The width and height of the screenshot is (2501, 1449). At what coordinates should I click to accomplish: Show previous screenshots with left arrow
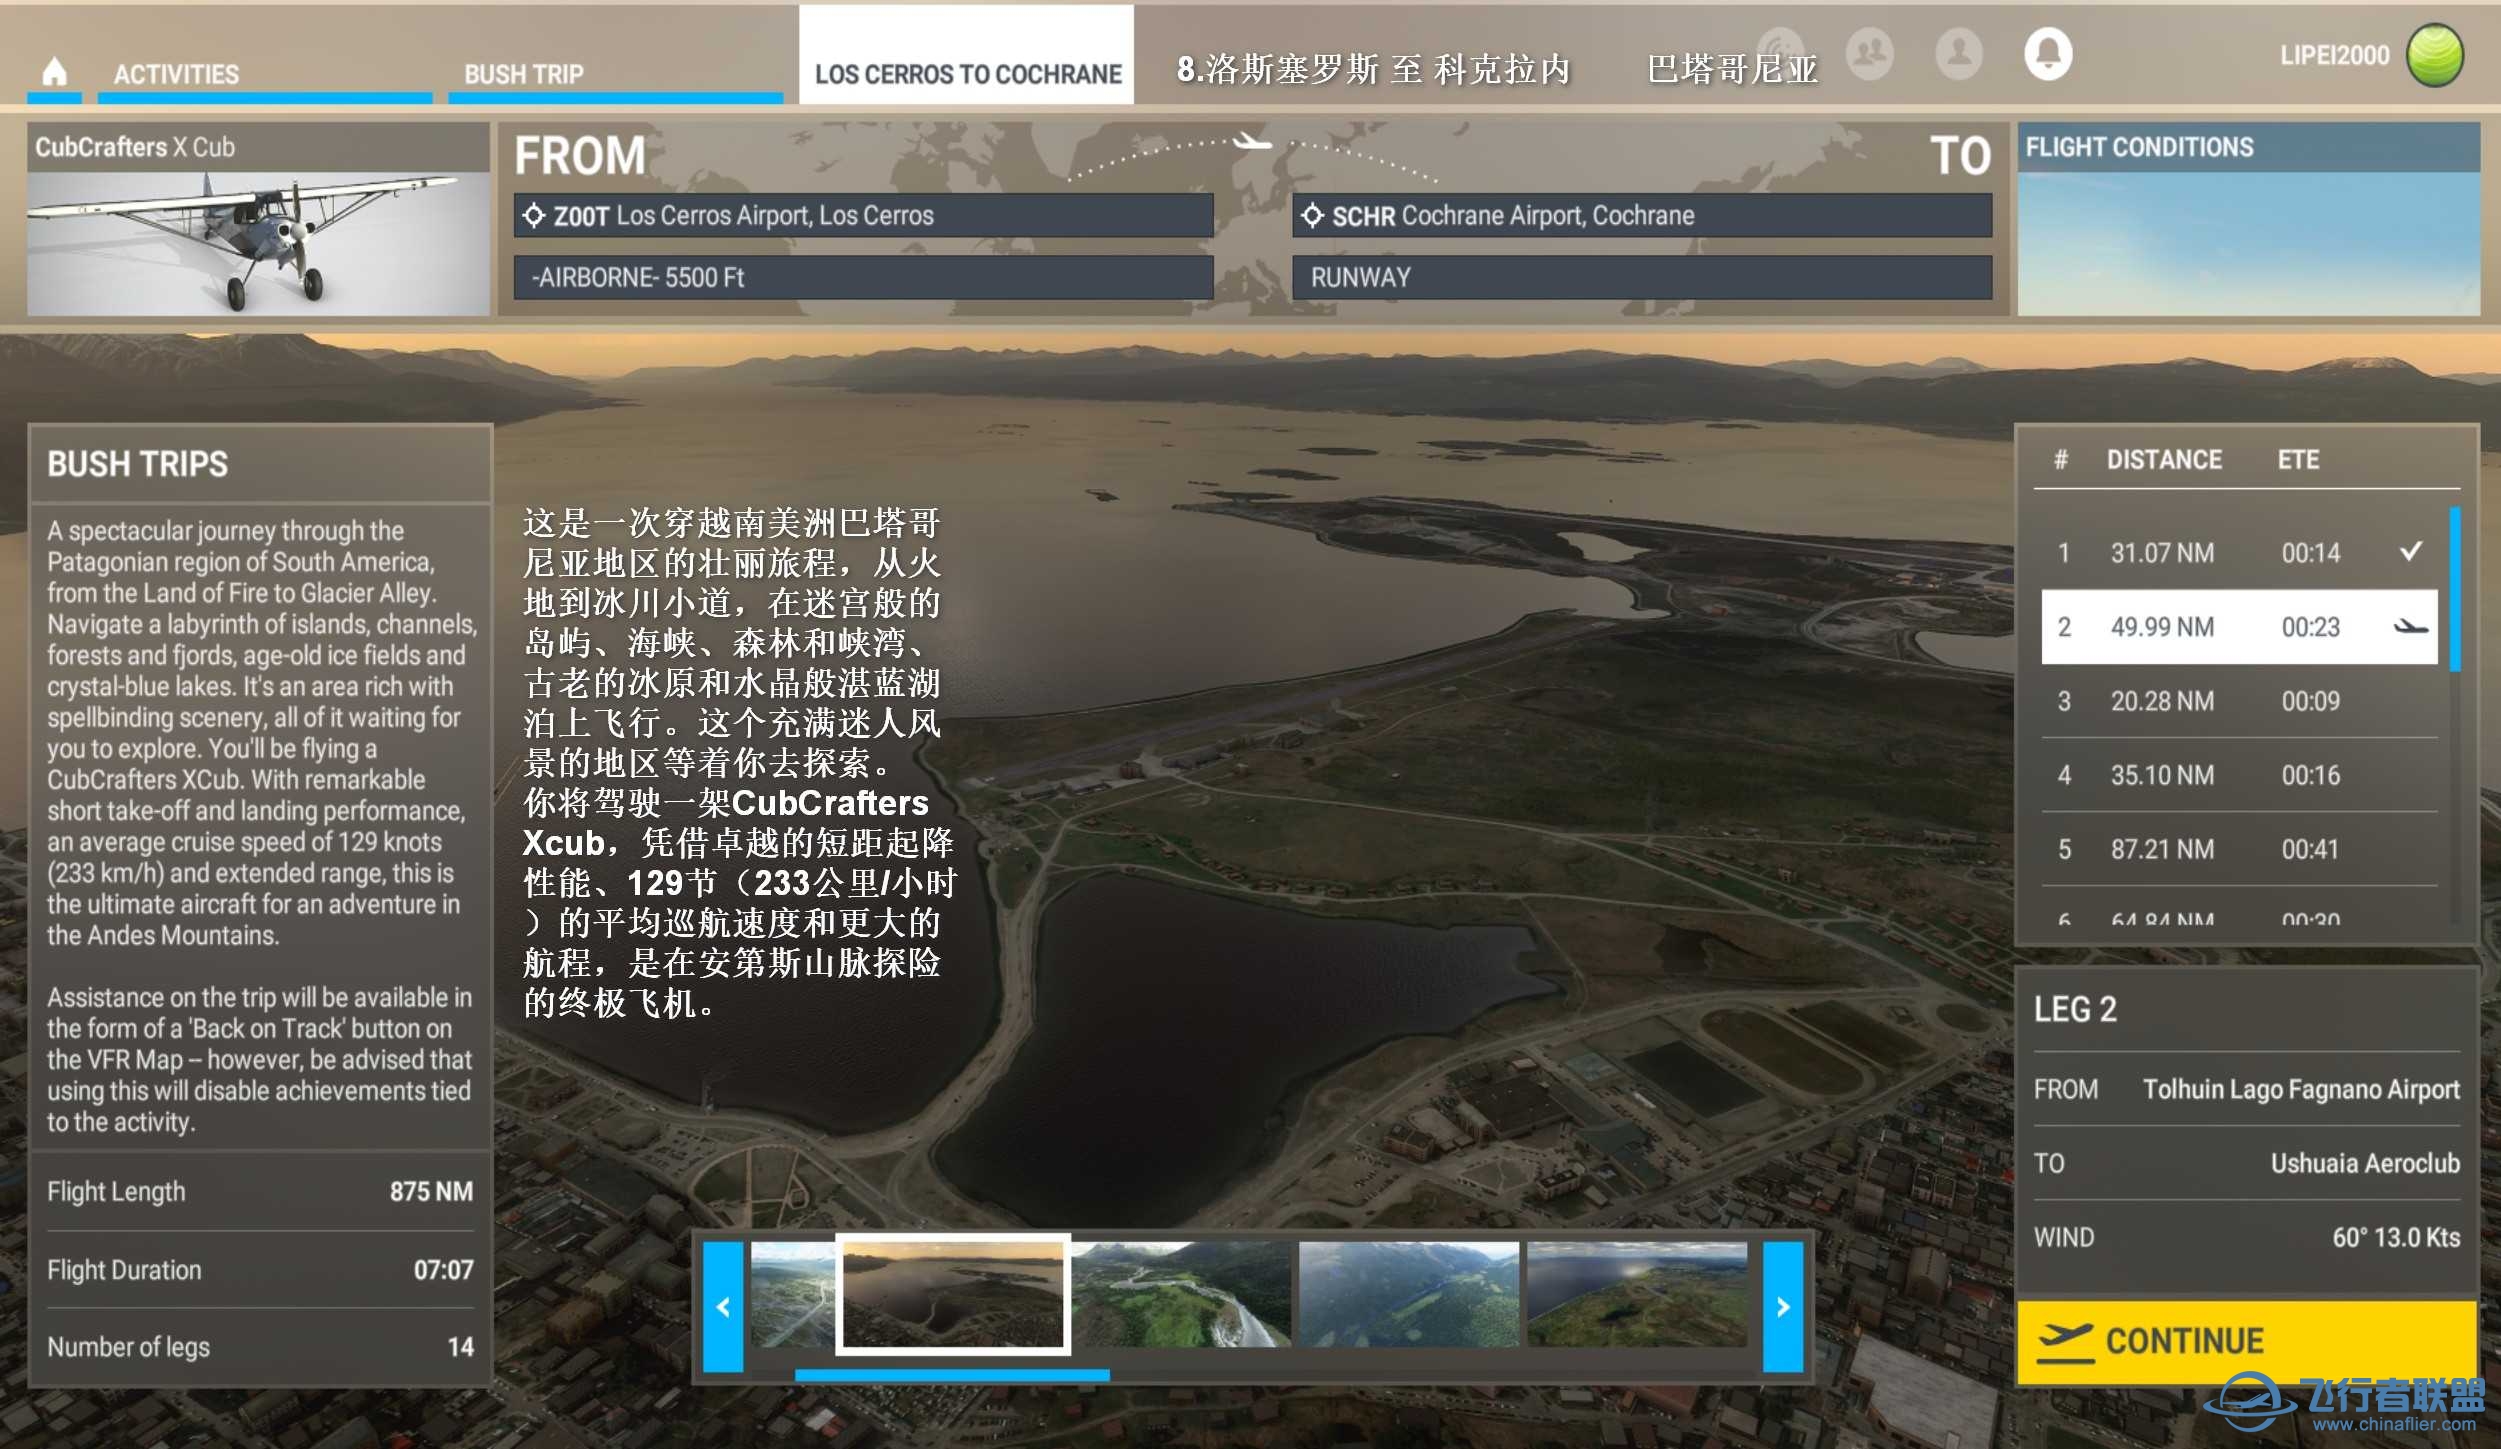[x=723, y=1306]
